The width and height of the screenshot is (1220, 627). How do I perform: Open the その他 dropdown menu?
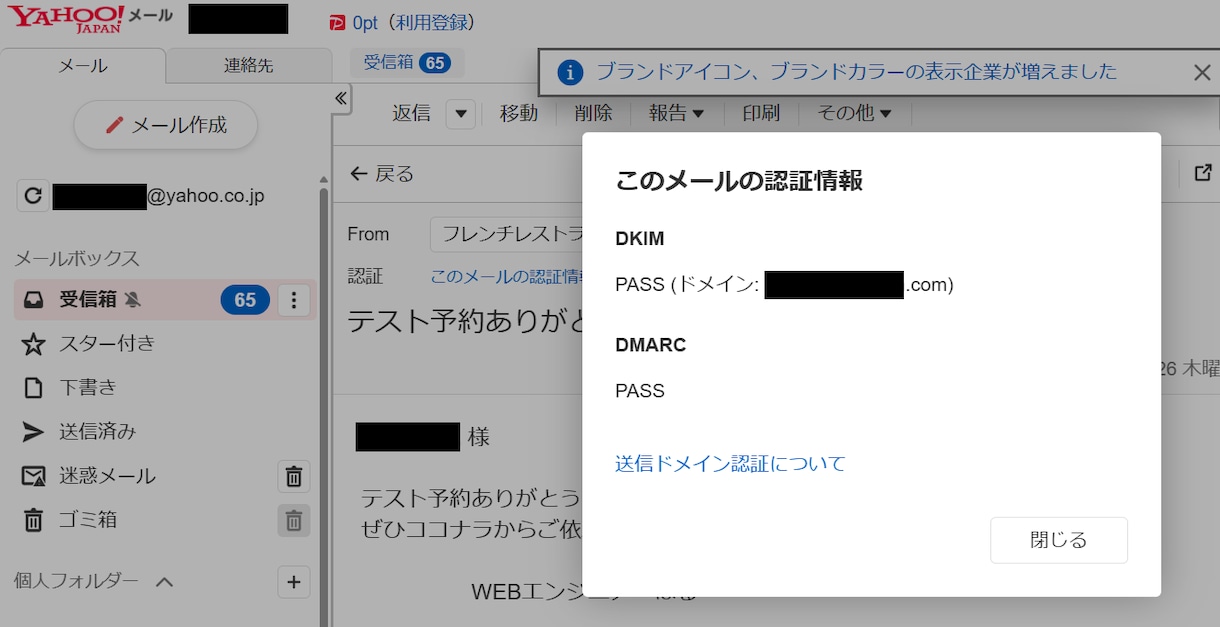click(854, 114)
